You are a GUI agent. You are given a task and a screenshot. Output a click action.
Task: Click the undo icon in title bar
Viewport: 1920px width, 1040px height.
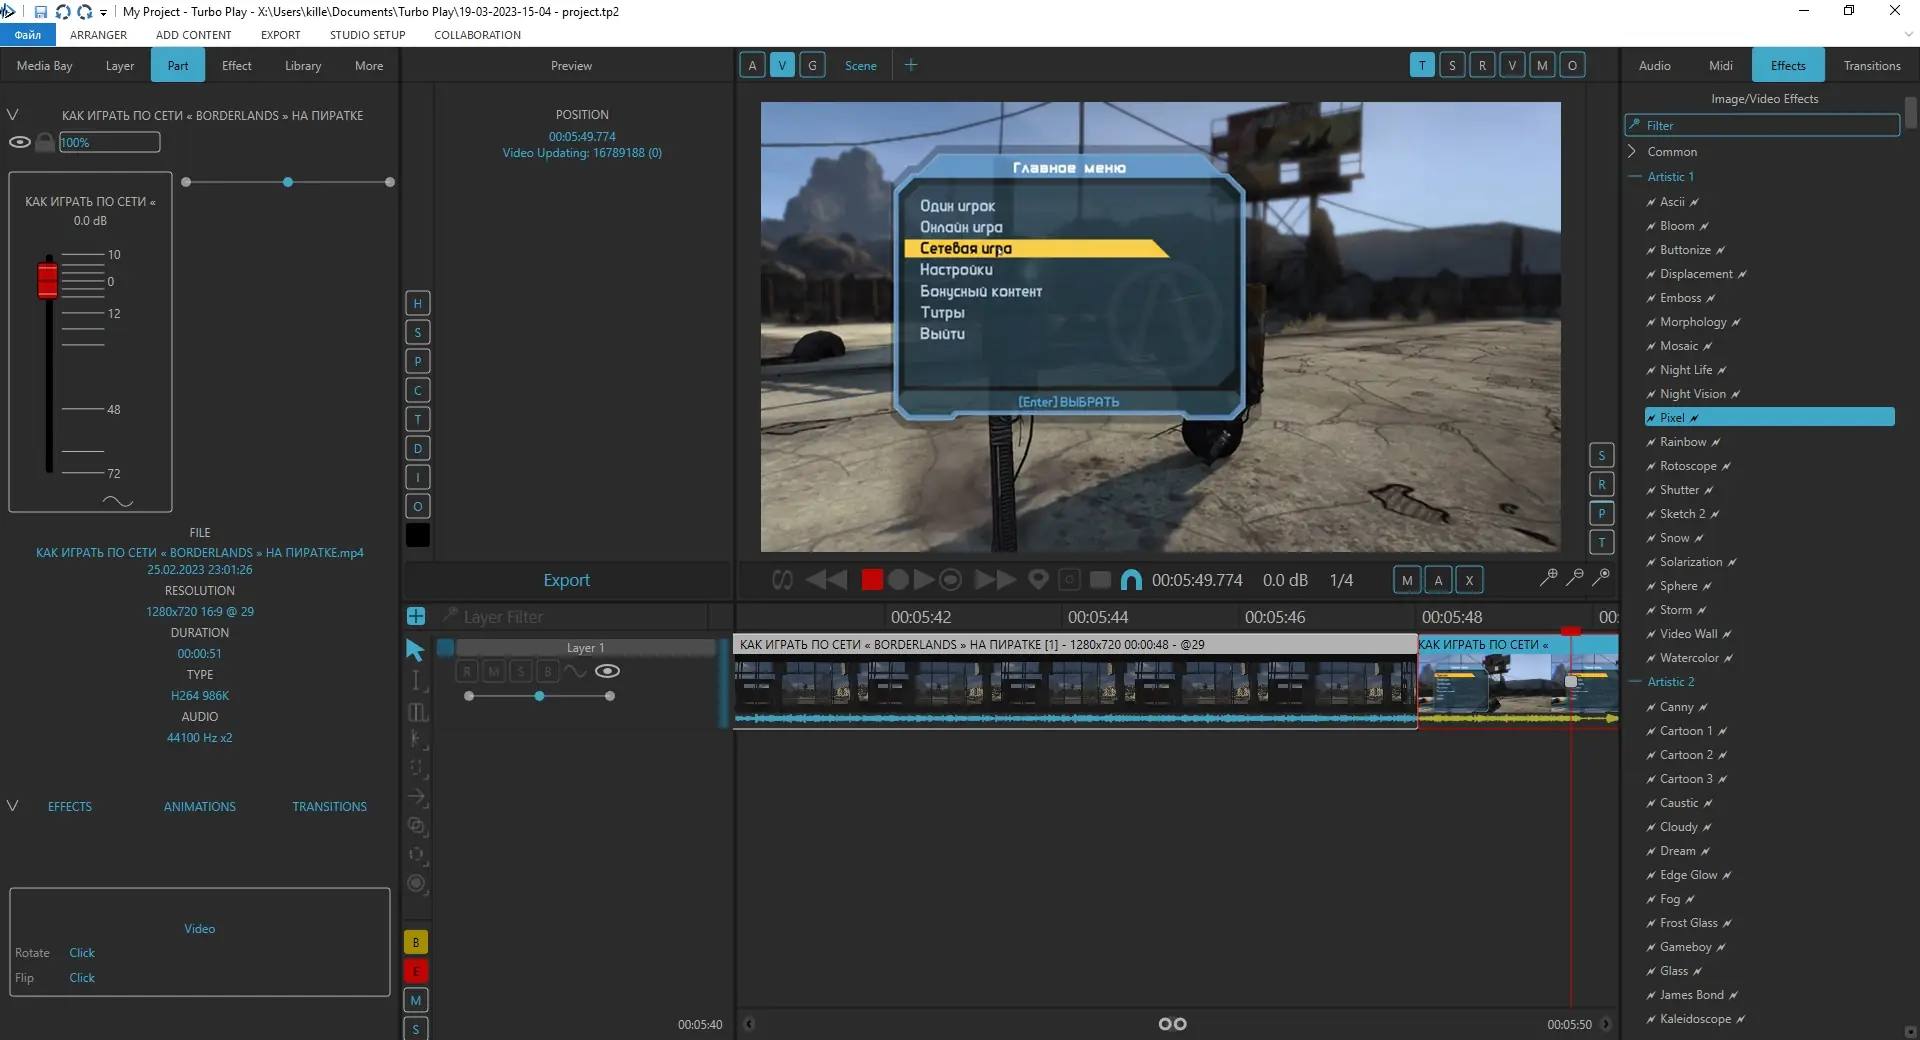pos(63,12)
